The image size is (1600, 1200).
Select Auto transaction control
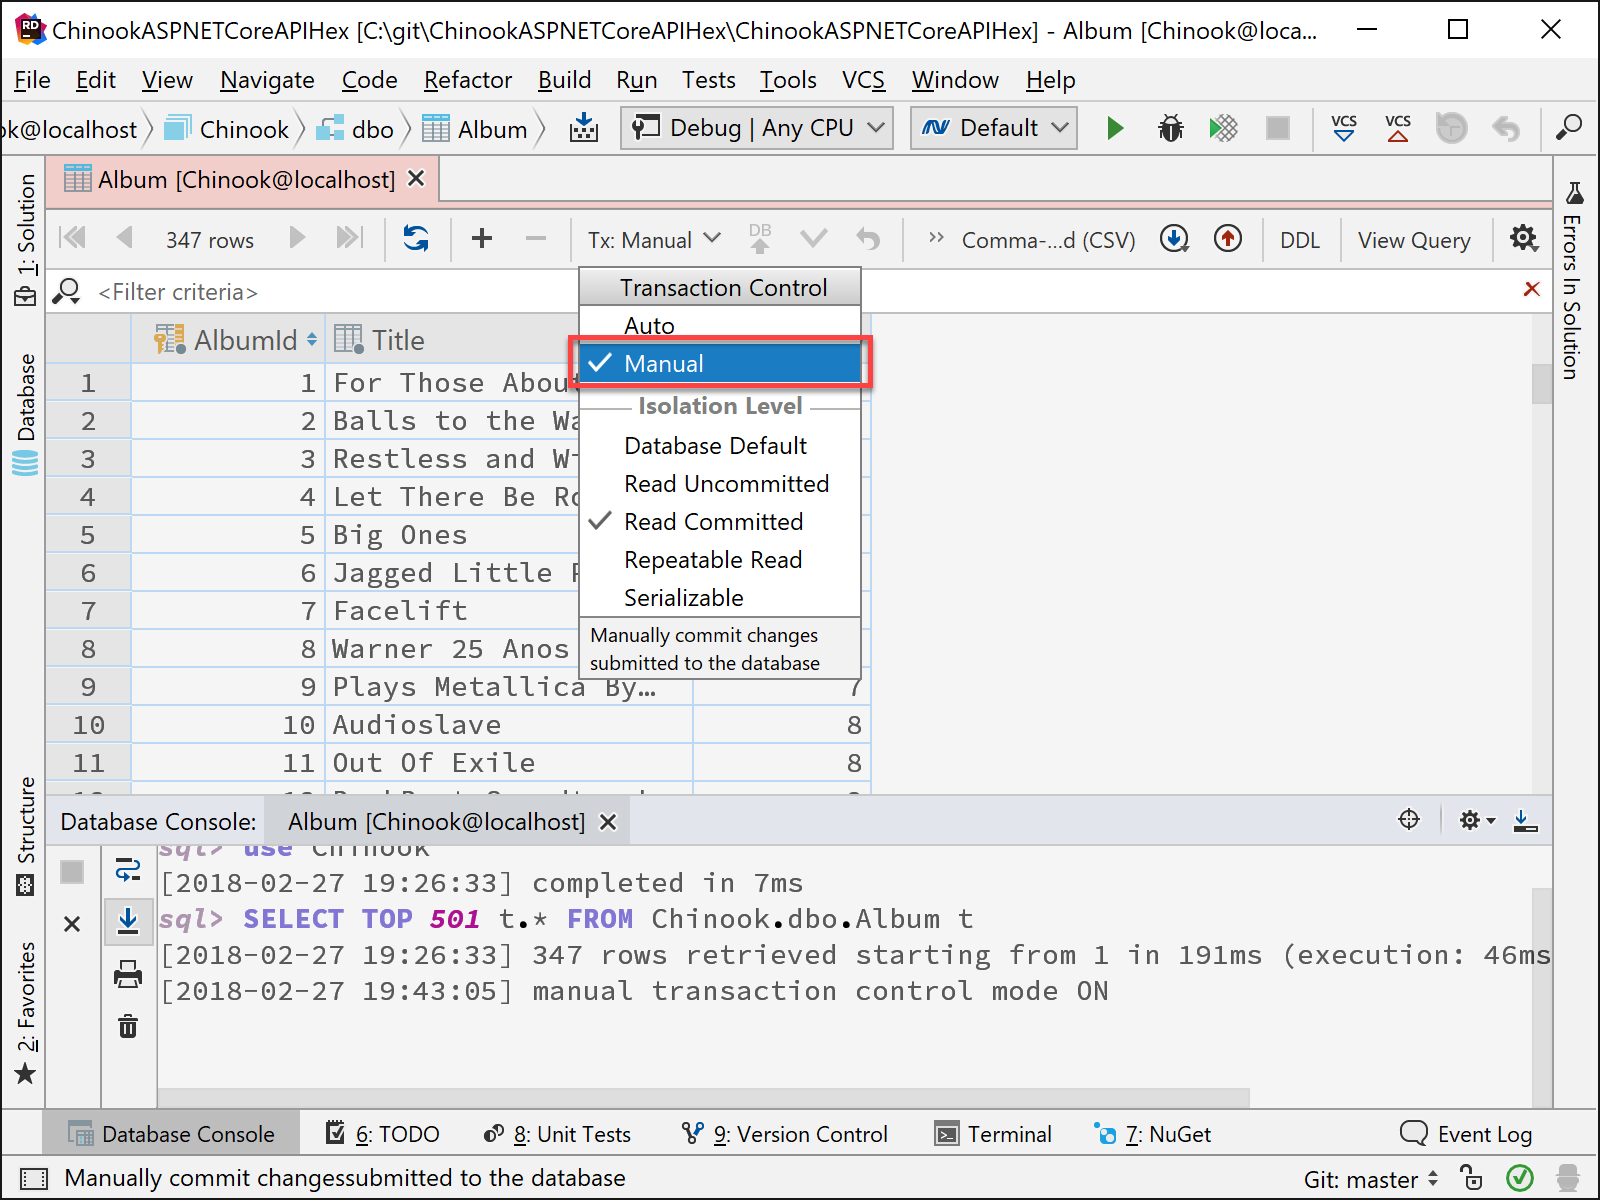tap(720, 326)
